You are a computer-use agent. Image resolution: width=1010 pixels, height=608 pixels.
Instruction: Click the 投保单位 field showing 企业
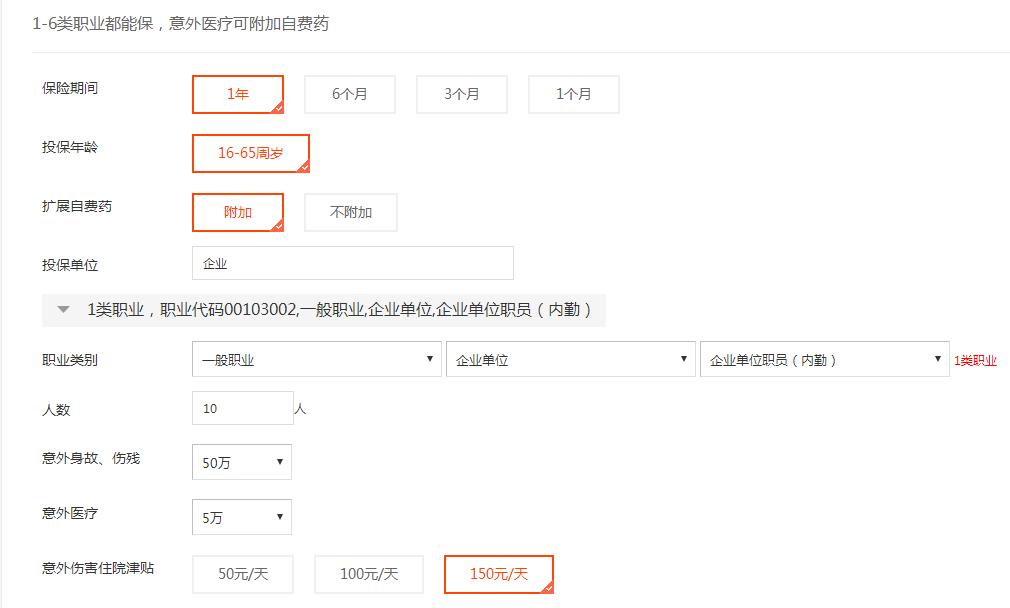coord(352,262)
